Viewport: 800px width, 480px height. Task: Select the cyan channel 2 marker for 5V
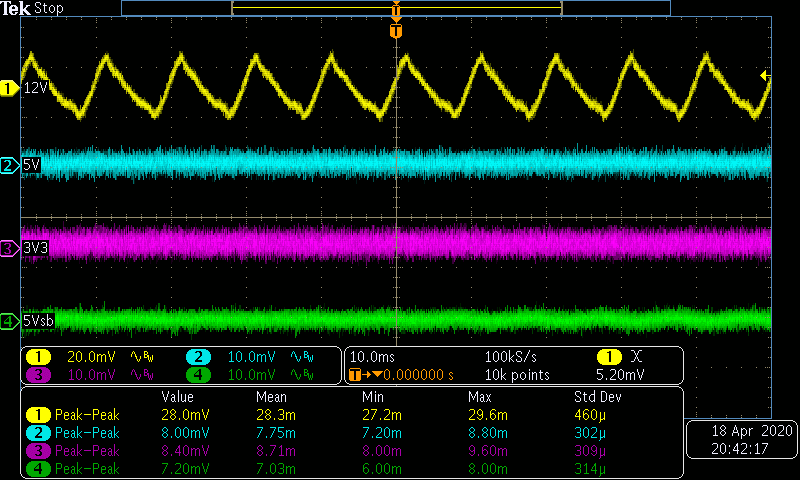click(x=10, y=165)
